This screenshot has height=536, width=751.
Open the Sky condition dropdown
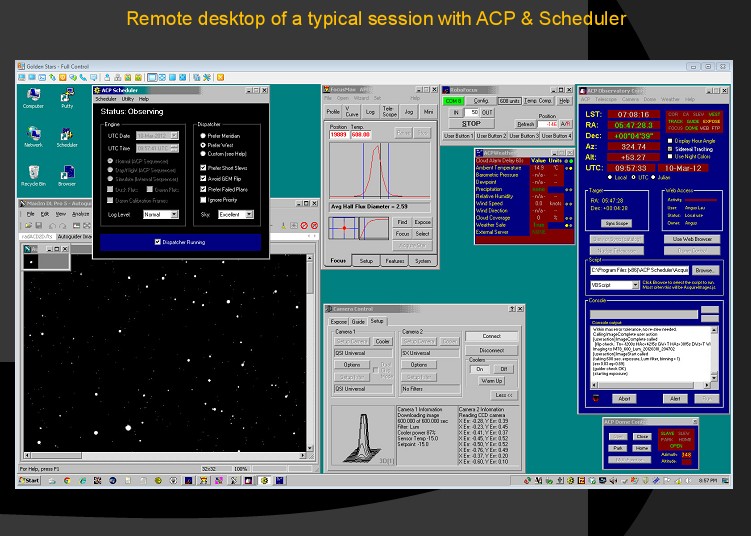click(236, 215)
